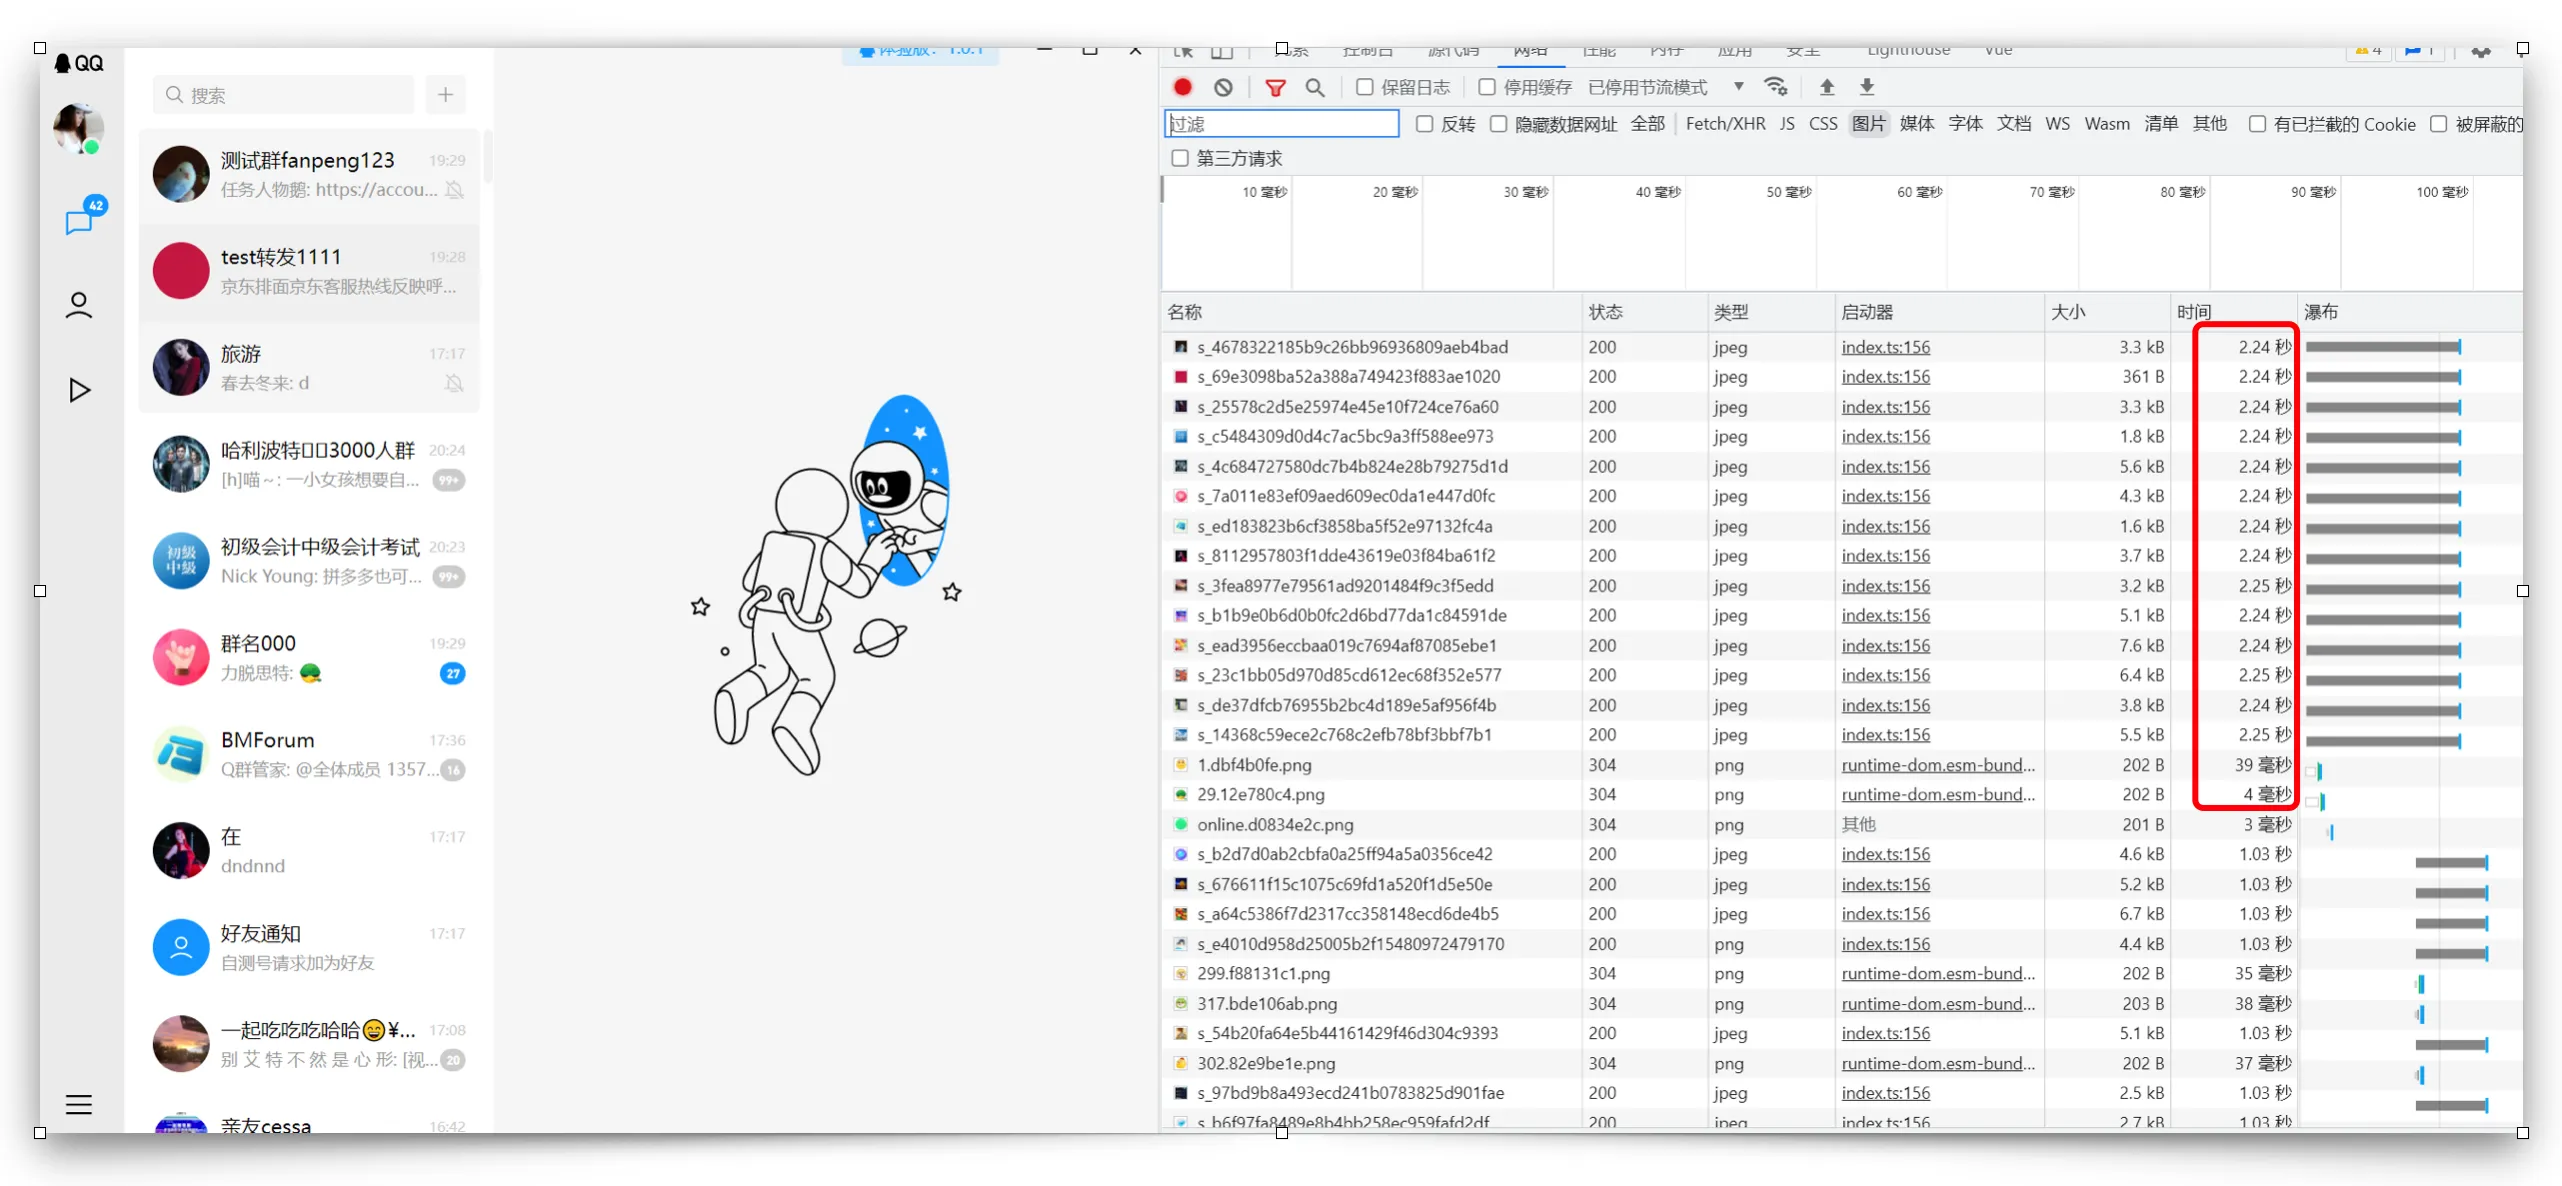Open DevTools network search magnifier

pyautogui.click(x=1314, y=87)
